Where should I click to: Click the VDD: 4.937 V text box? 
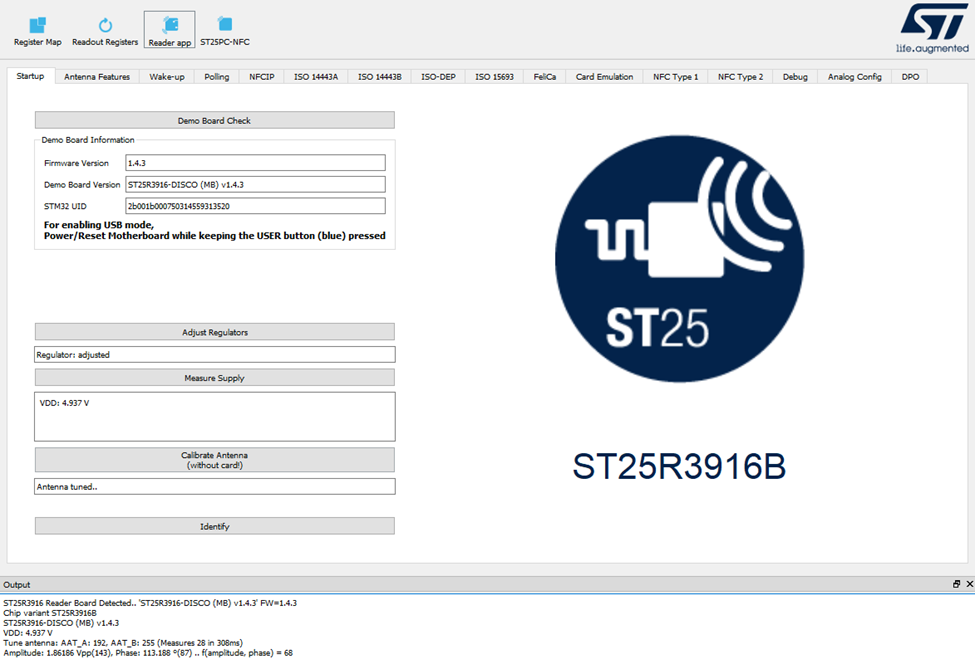[215, 417]
